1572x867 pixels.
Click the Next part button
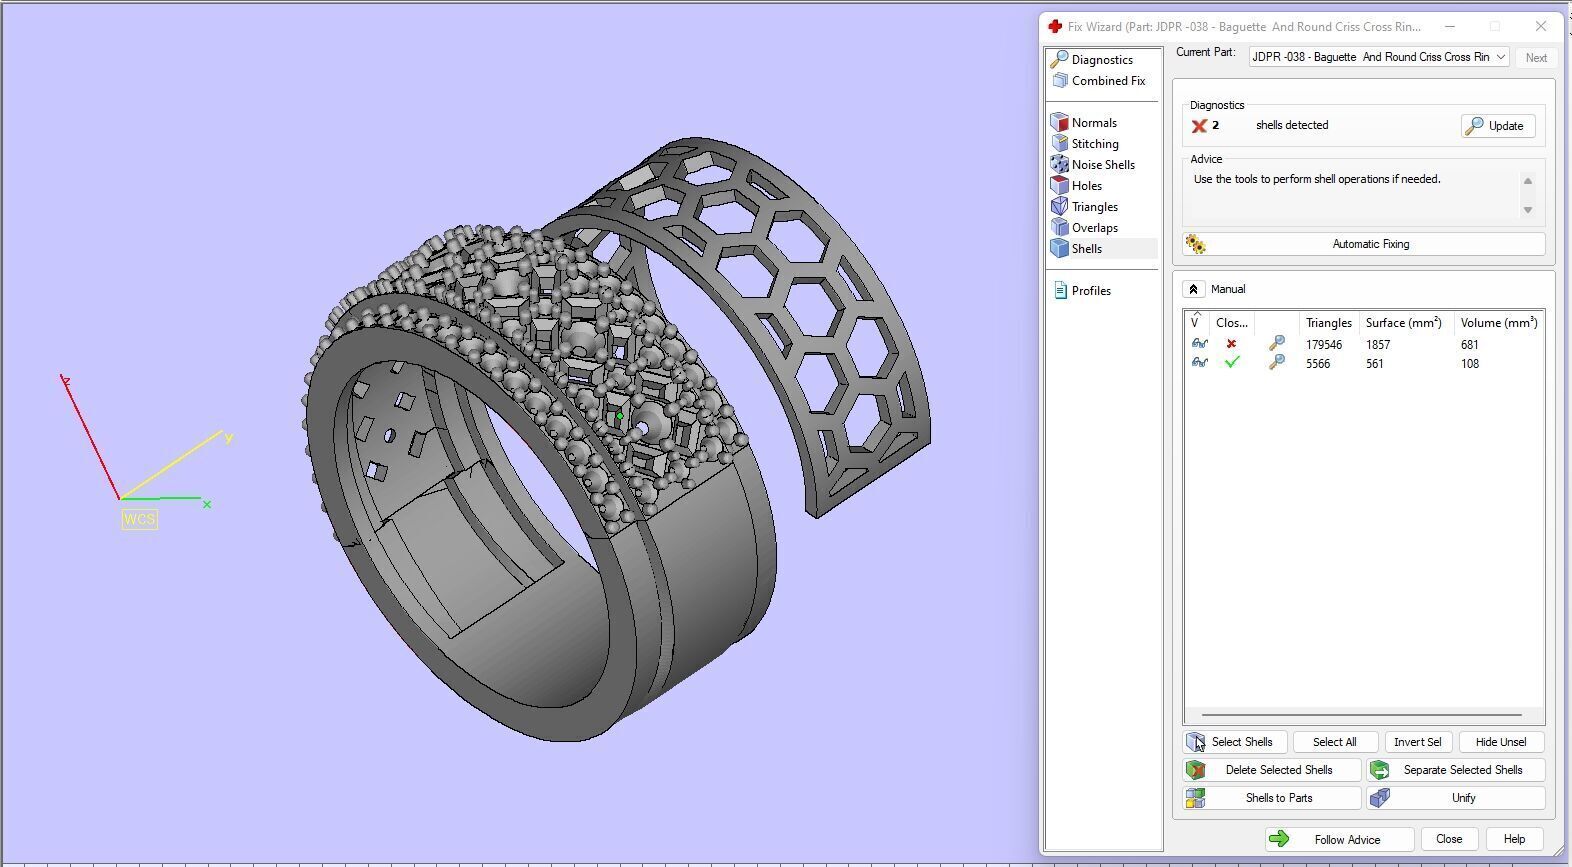[1536, 58]
